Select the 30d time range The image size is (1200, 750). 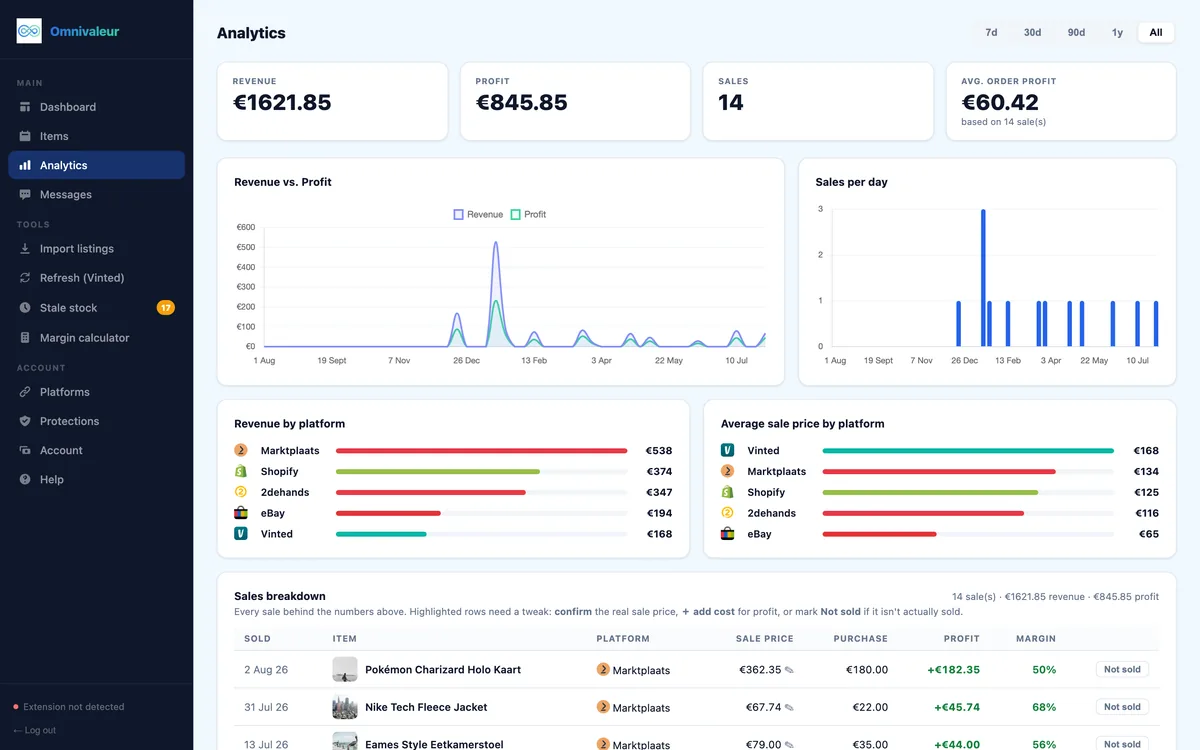click(x=1032, y=32)
